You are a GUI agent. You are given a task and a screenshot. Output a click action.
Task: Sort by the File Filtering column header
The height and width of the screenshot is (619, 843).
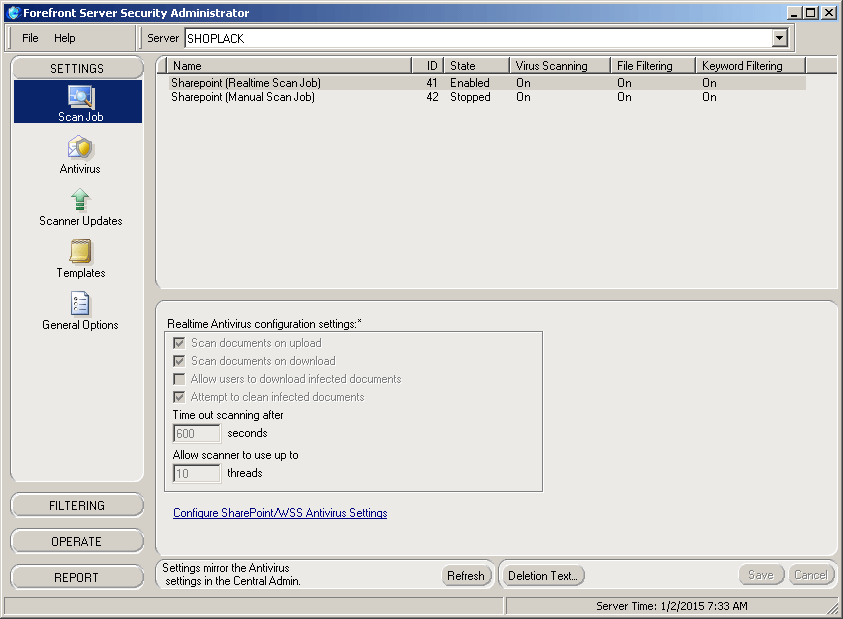point(653,66)
